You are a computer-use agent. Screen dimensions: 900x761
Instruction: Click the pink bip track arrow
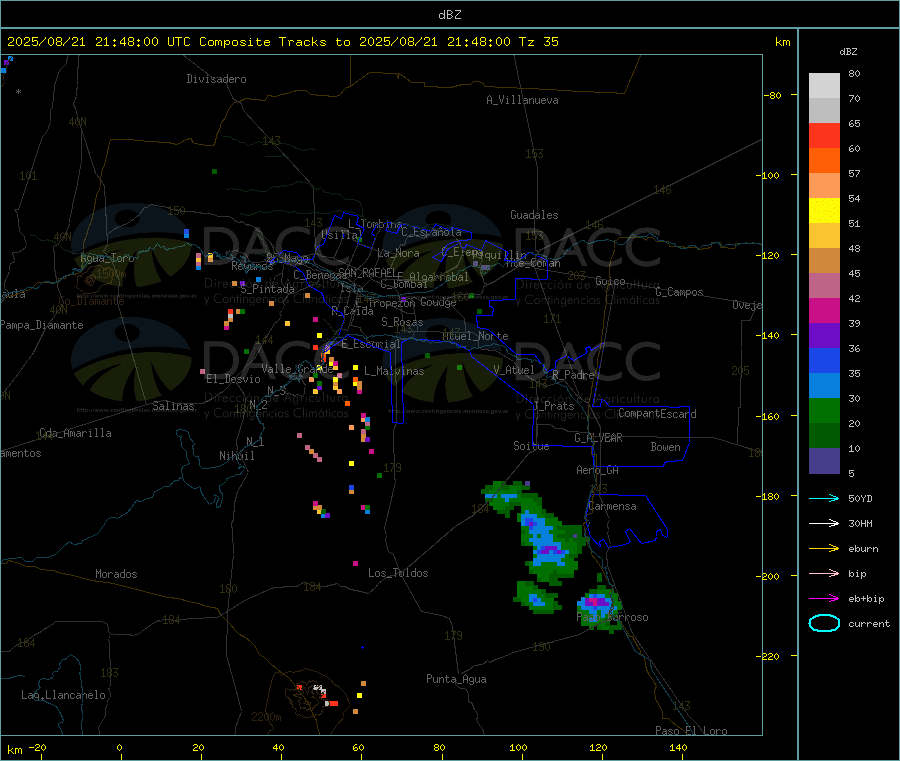[824, 573]
